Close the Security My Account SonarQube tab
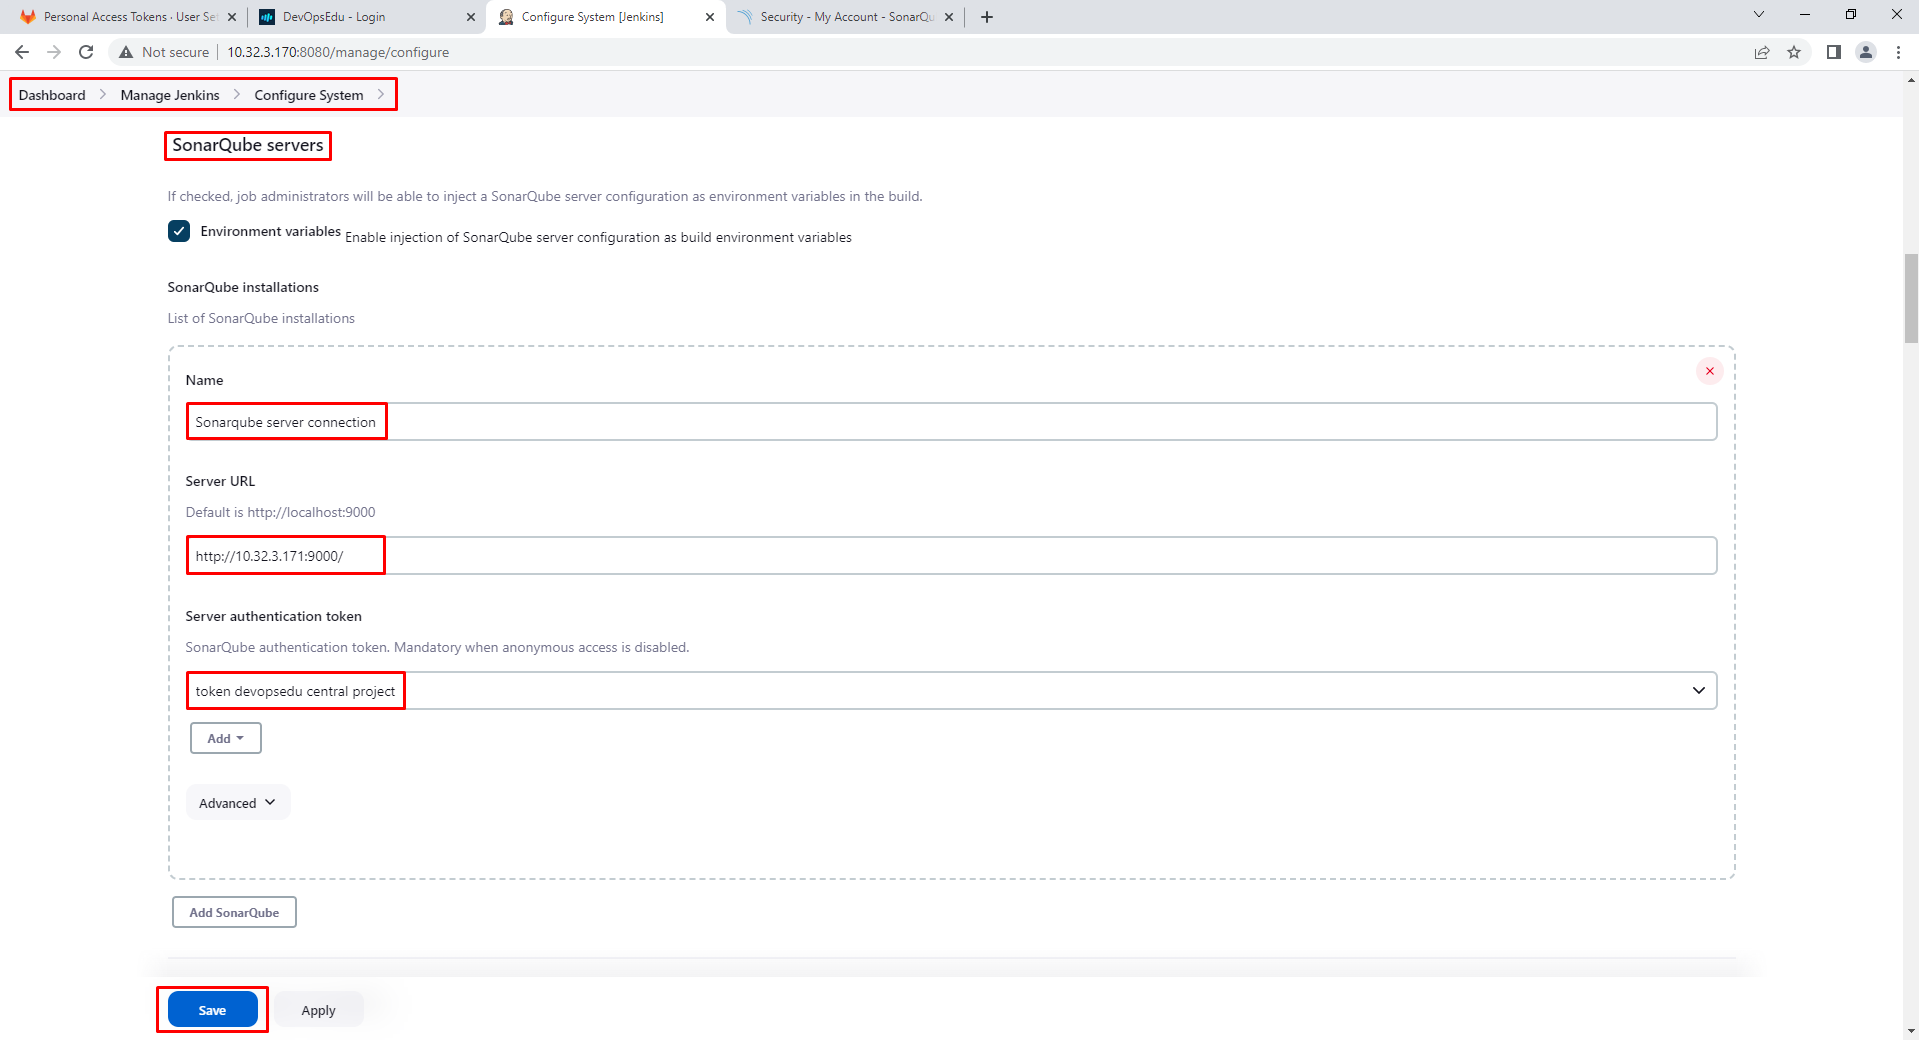 (949, 17)
